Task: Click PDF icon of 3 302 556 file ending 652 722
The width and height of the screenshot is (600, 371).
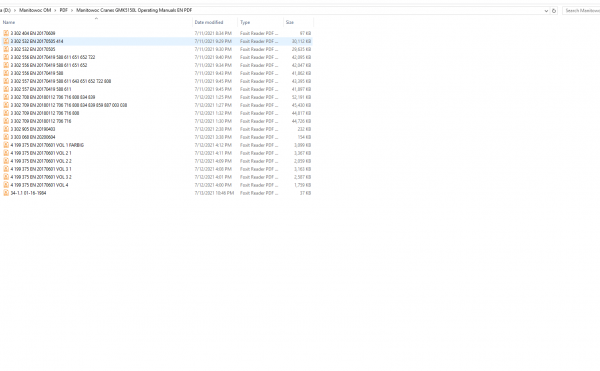Action: 6,57
